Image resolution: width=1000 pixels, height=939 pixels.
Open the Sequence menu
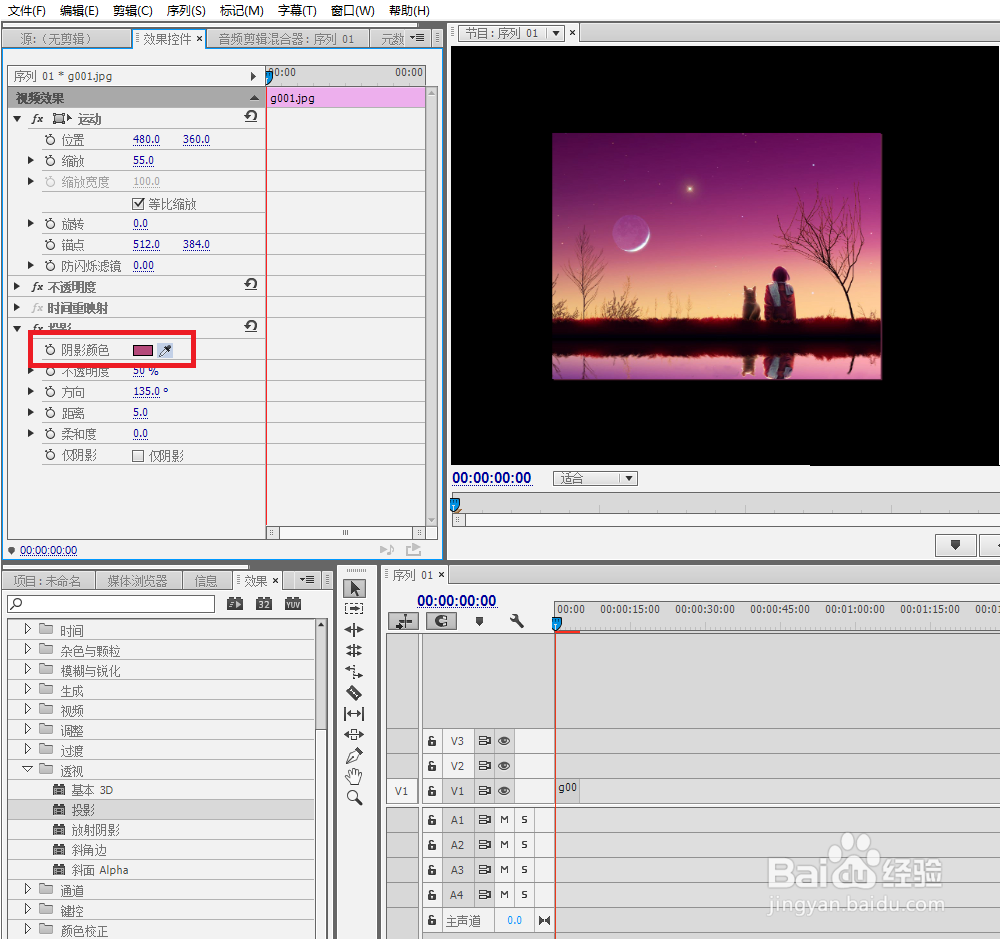(x=186, y=11)
